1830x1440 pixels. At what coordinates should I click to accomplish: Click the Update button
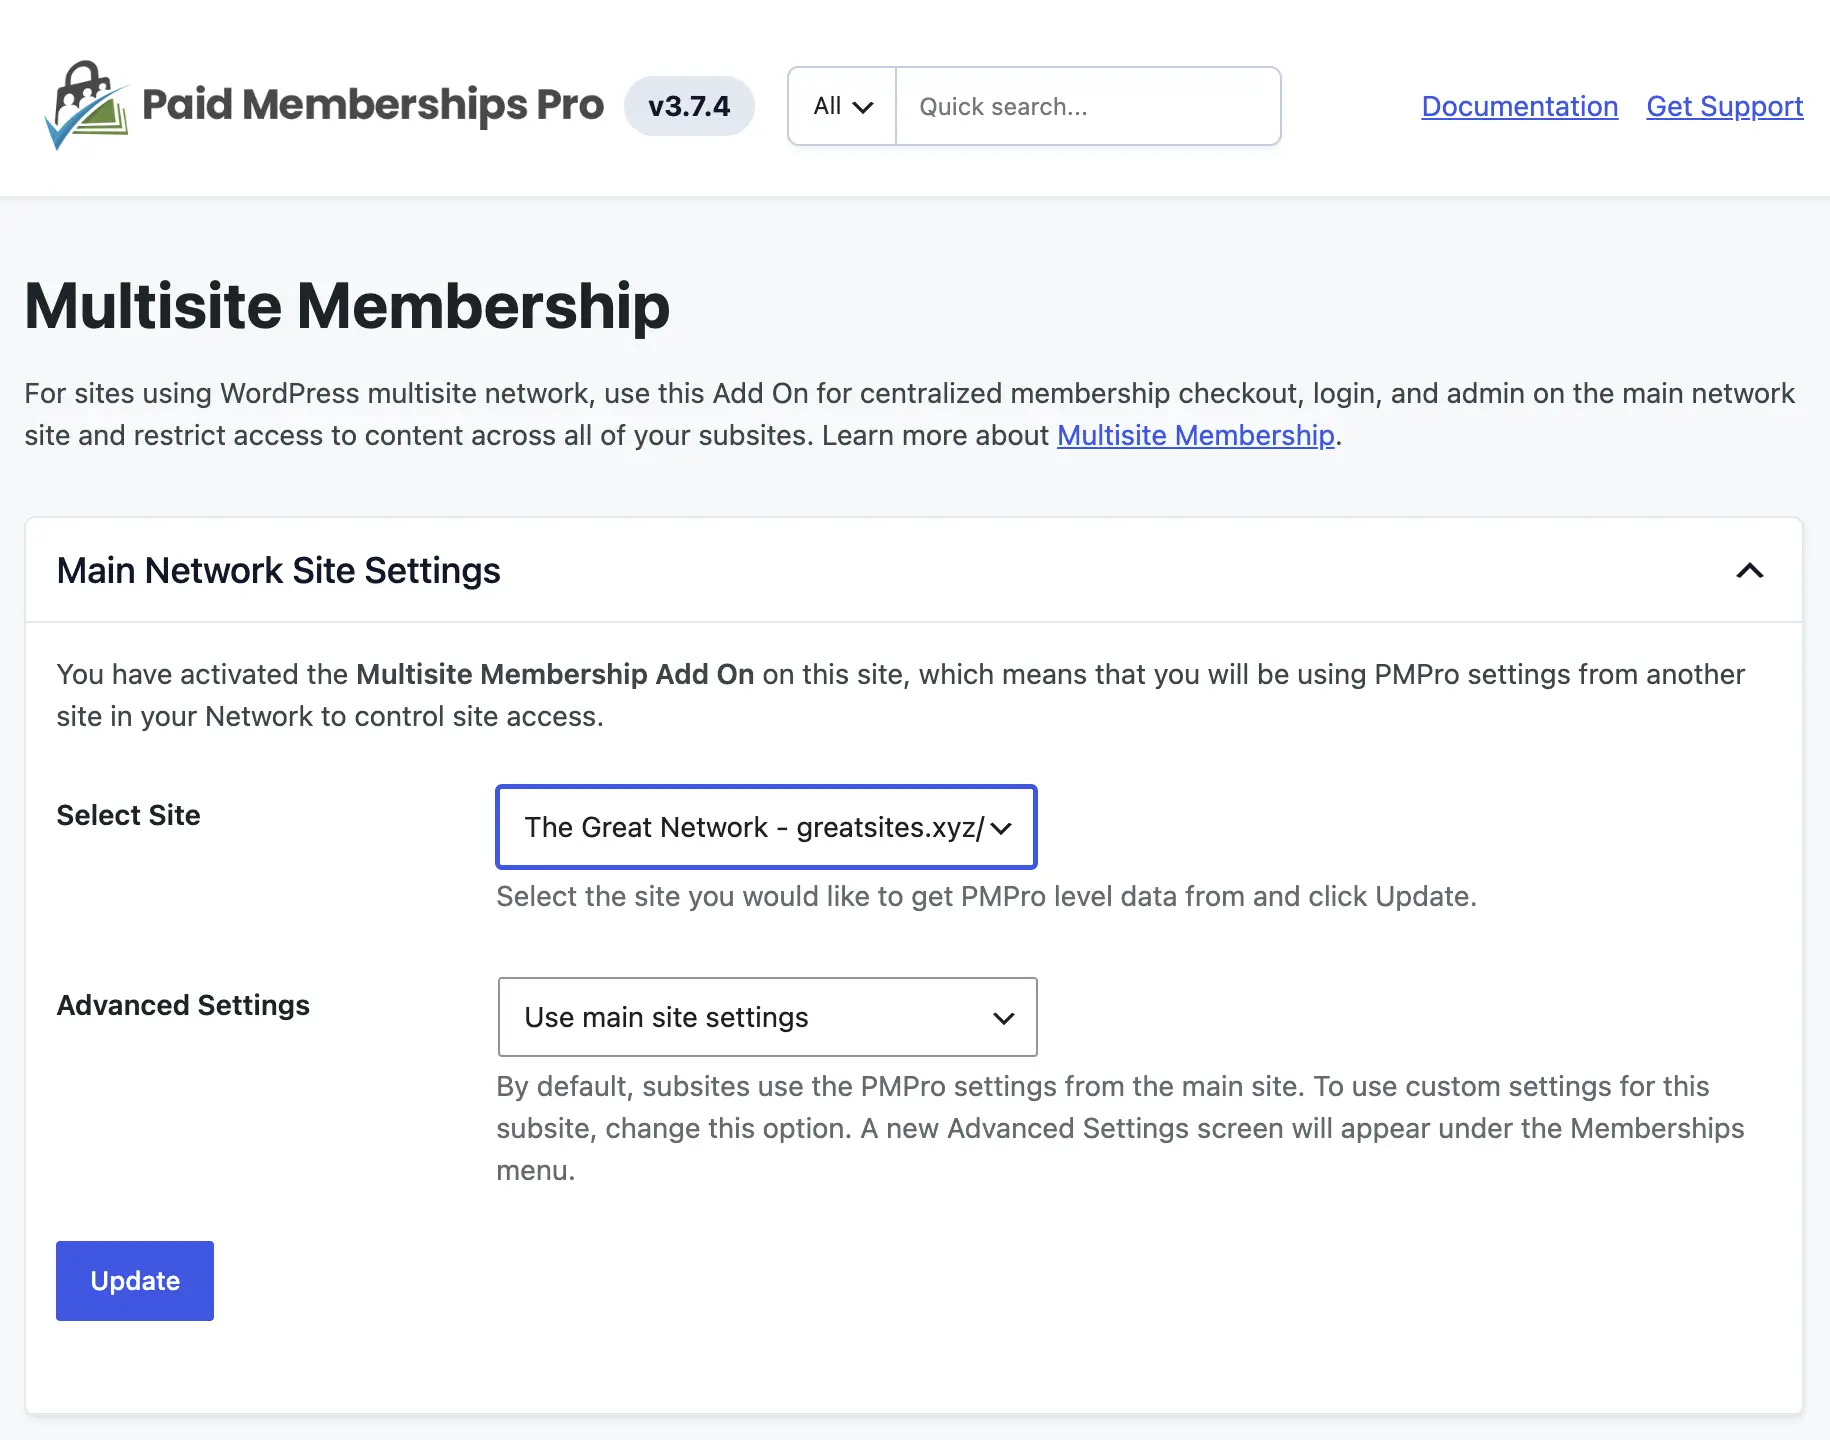coord(135,1281)
